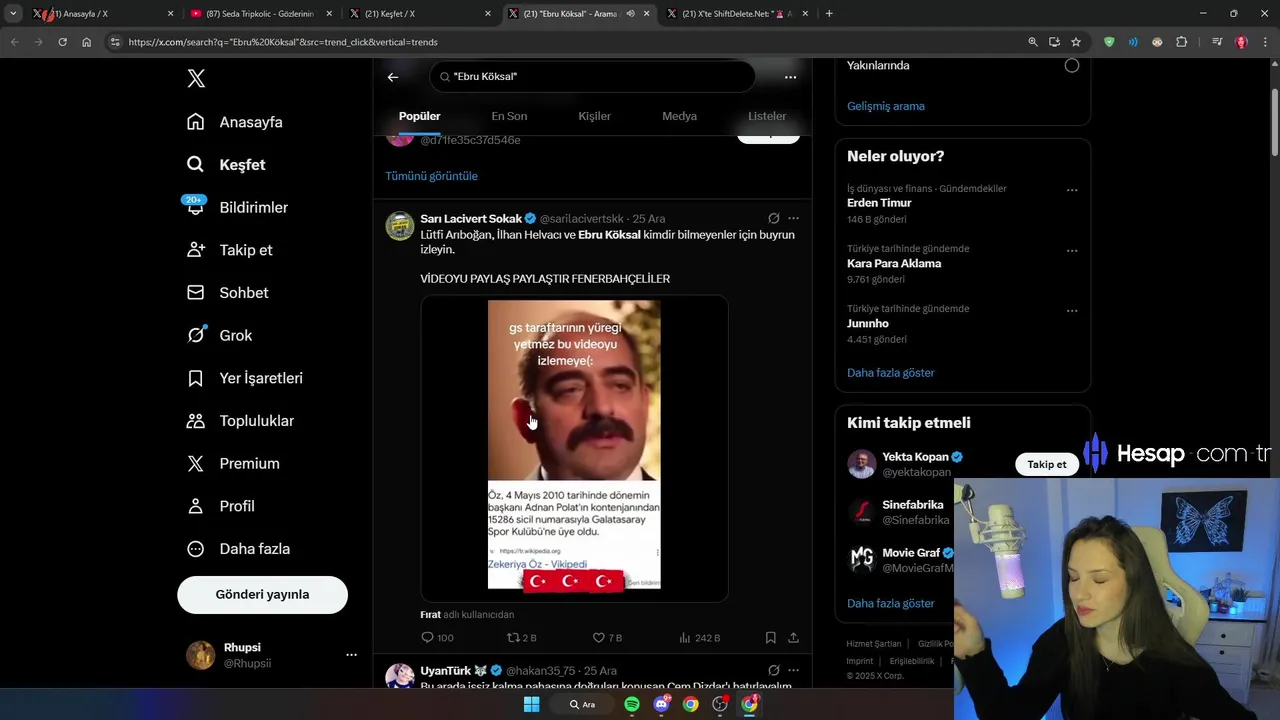The width and height of the screenshot is (1280, 720).
Task: Switch to Listeler tab
Action: pyautogui.click(x=767, y=116)
